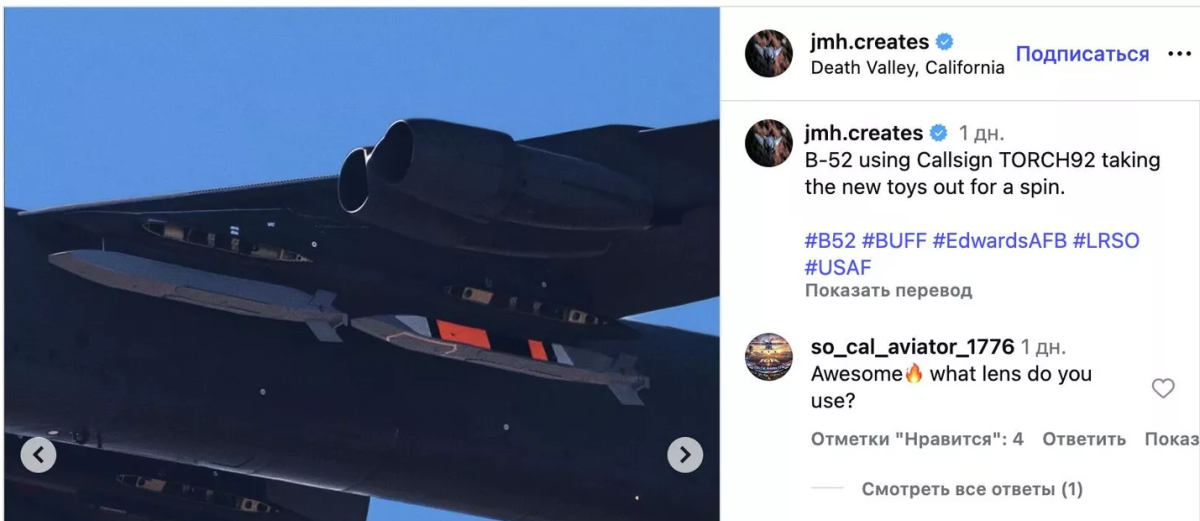Open the #LRSO hashtag

point(1106,241)
